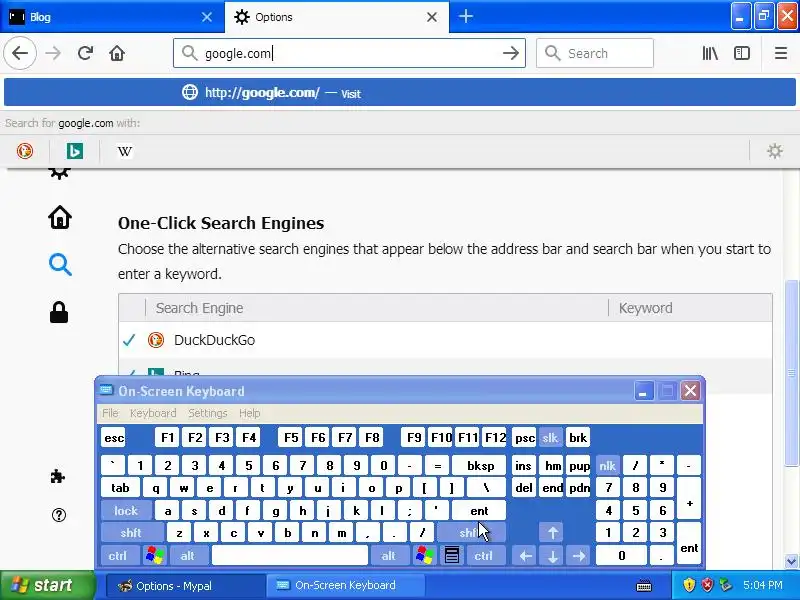Search with DuckDuckGo one-click icon
This screenshot has width=800, height=600.
click(x=24, y=151)
